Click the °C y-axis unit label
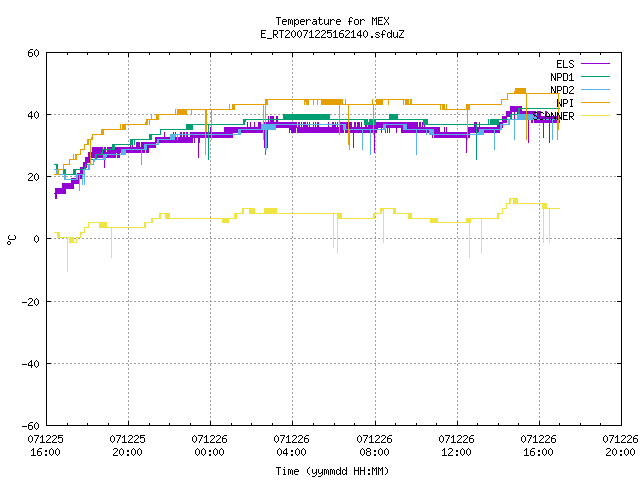Image resolution: width=640 pixels, height=480 pixels. point(12,240)
